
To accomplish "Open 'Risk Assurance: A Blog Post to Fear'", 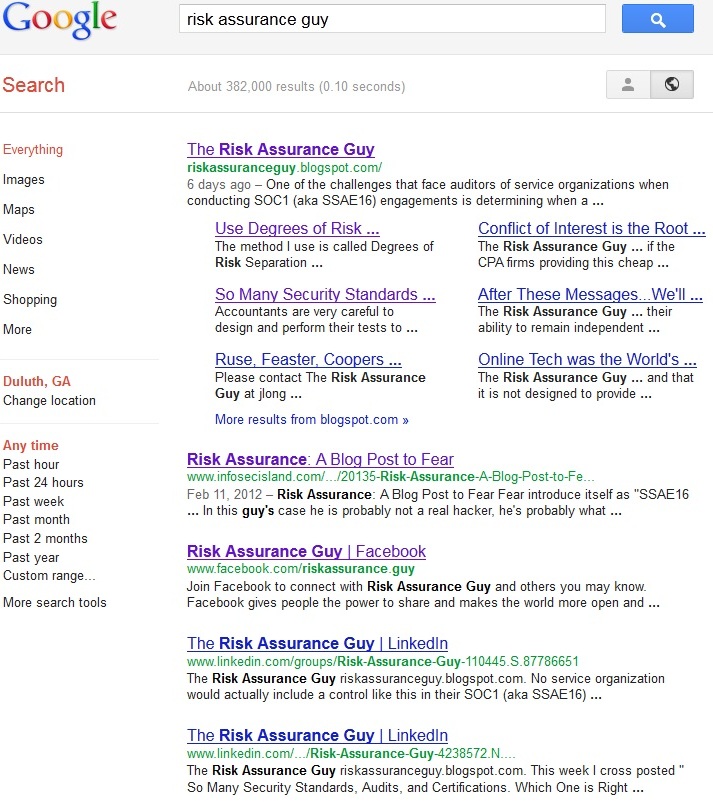I will pos(320,459).
